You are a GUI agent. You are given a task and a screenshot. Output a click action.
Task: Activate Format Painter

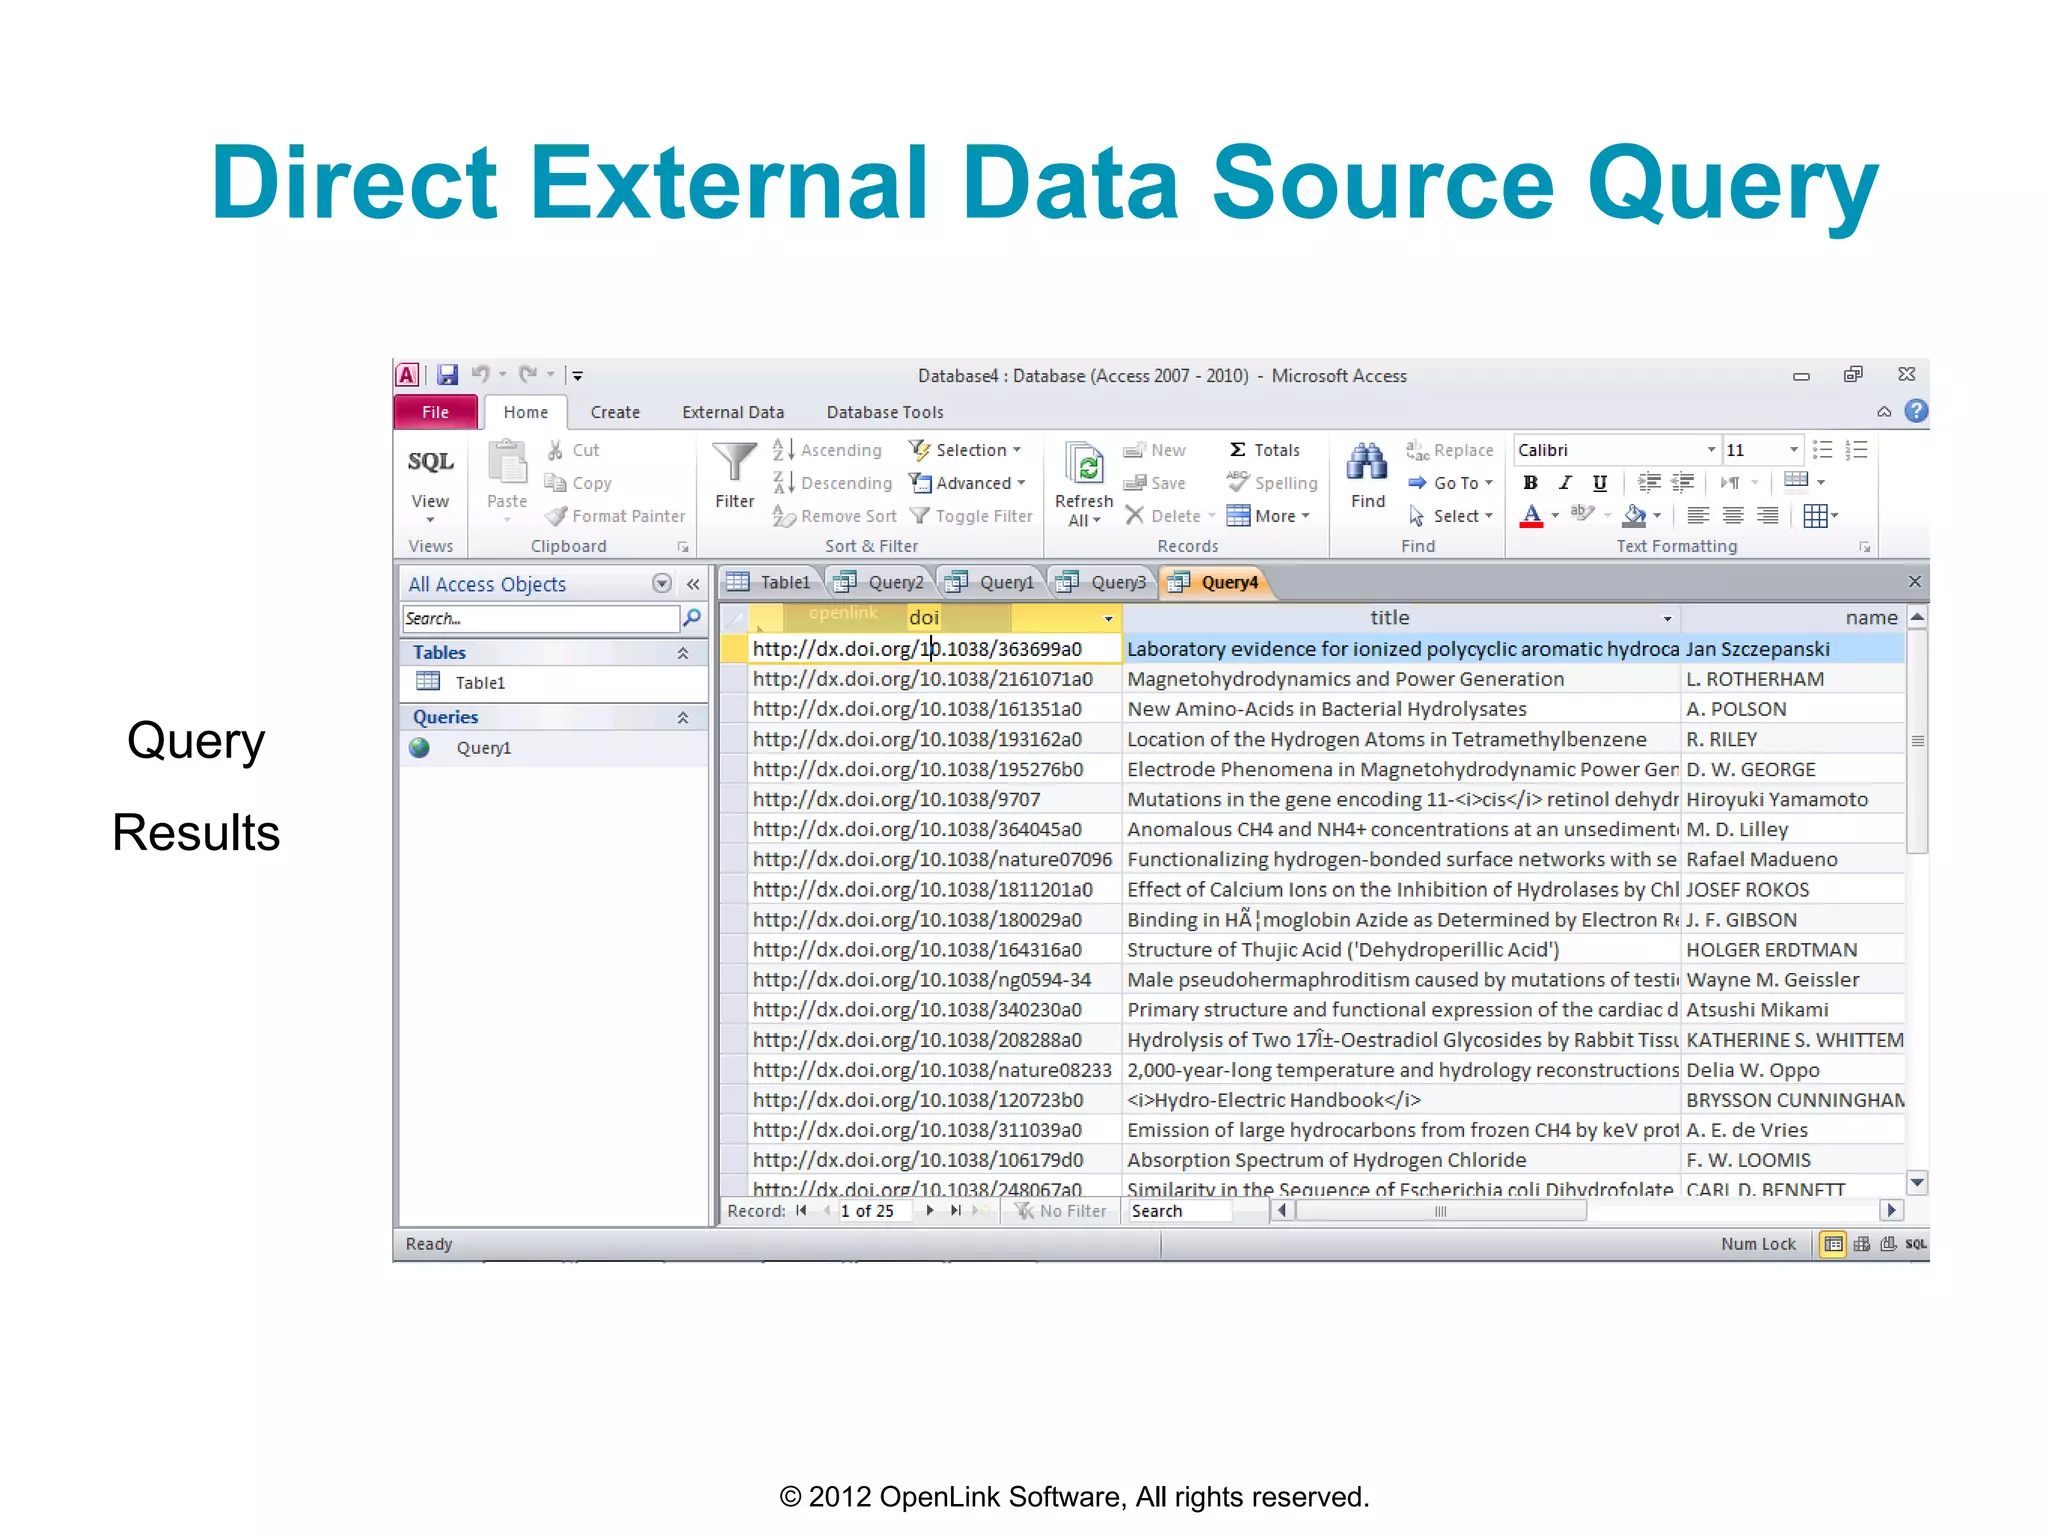pos(616,516)
